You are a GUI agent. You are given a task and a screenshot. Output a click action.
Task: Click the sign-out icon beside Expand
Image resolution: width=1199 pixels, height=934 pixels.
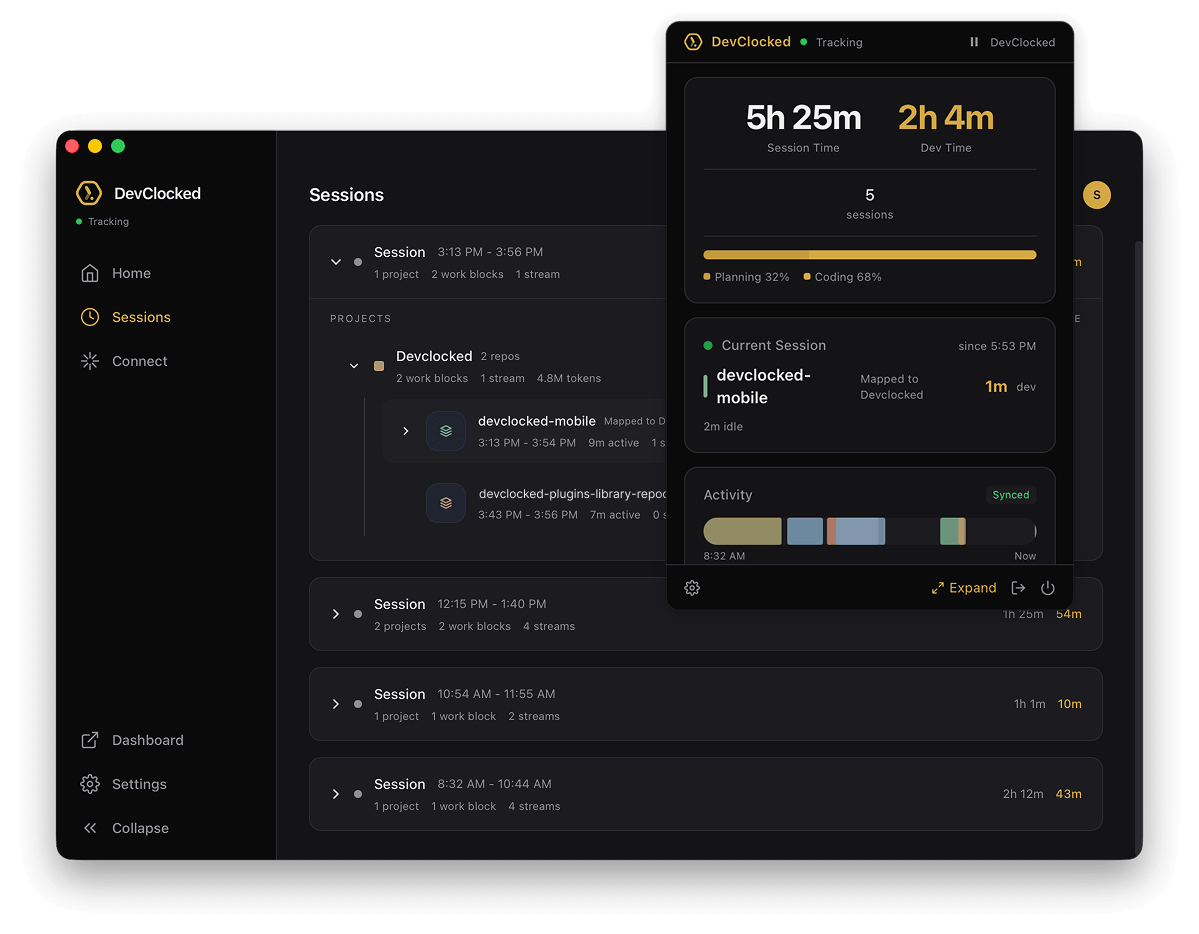coord(1018,588)
